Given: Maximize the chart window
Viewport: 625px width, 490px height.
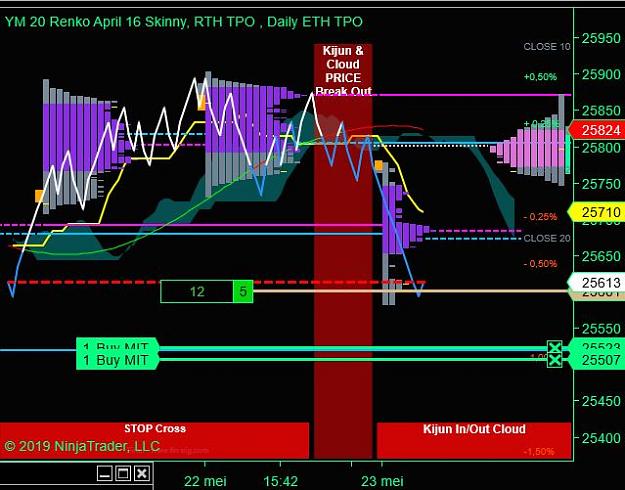Looking at the screenshot, I should [123, 473].
